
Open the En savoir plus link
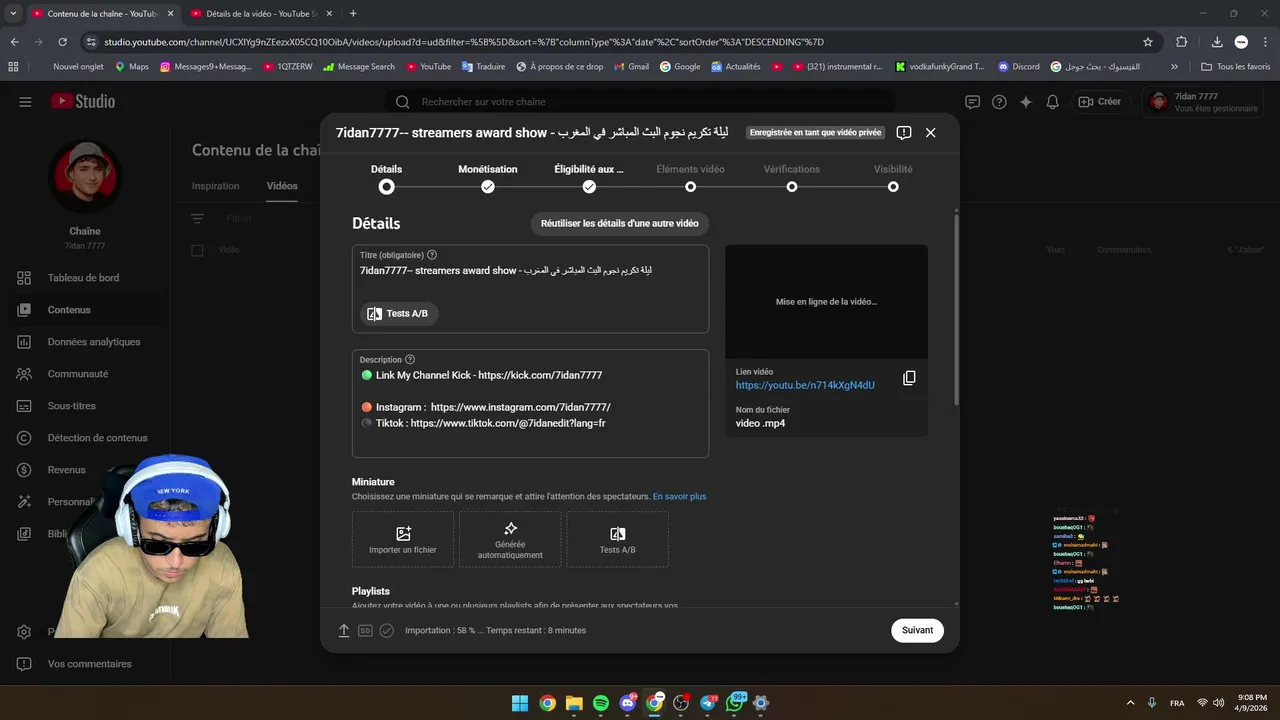pos(679,496)
